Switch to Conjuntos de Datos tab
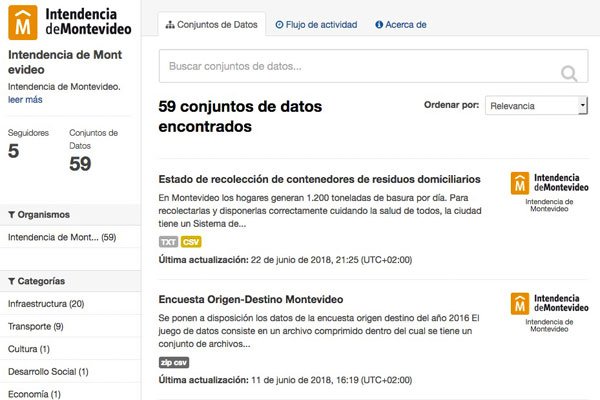The width and height of the screenshot is (600, 400). [210, 23]
